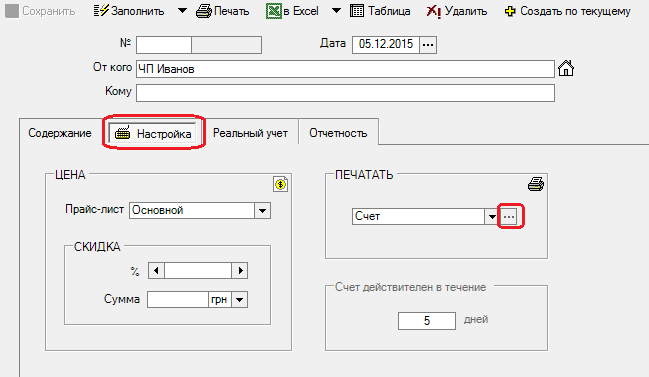Click the house icon beside От кого
This screenshot has height=377, width=649.
click(x=566, y=68)
